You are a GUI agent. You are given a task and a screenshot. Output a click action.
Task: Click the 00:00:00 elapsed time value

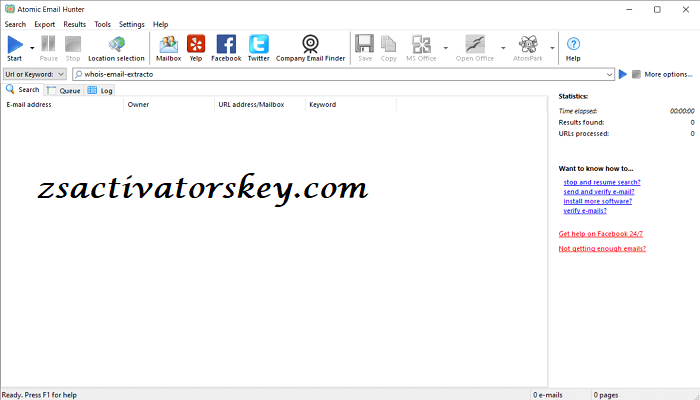(x=682, y=111)
